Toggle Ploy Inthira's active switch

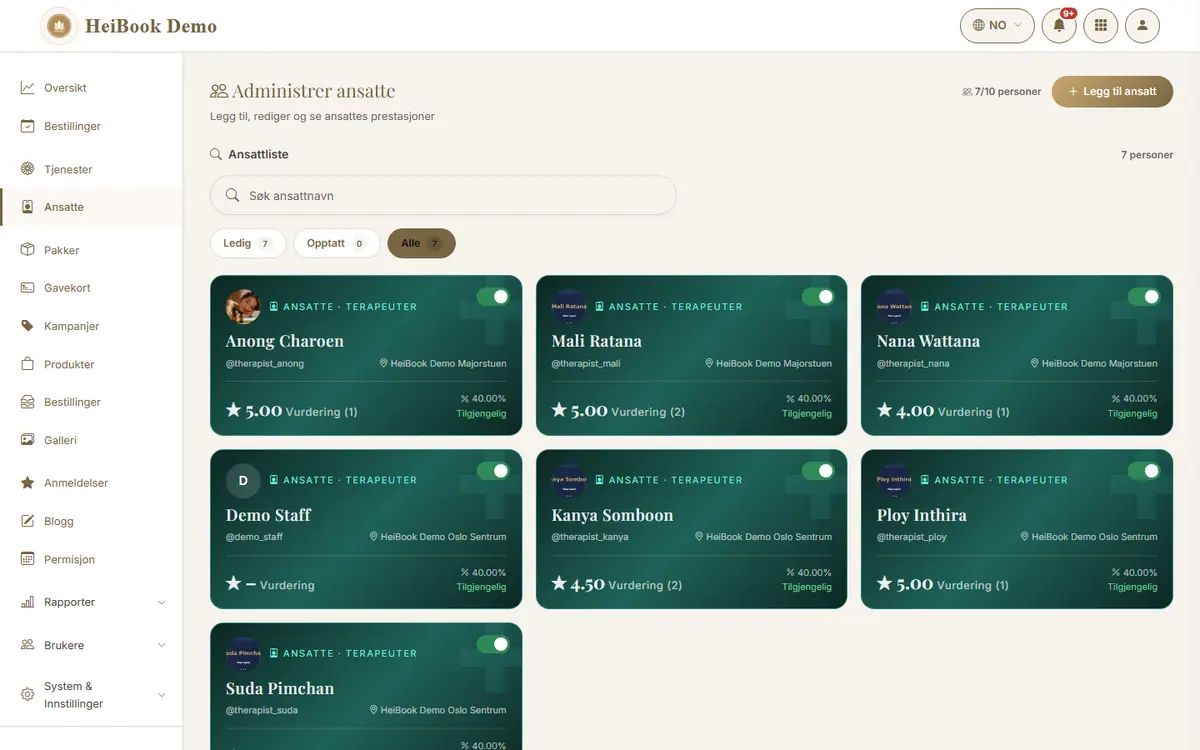(1144, 471)
